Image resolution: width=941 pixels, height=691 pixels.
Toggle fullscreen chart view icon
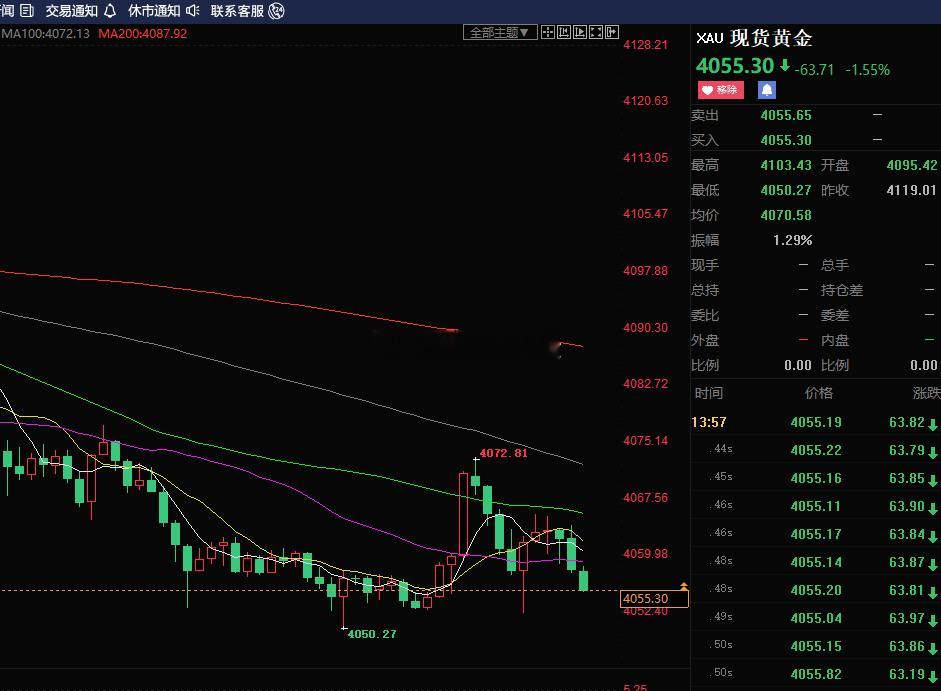[x=596, y=32]
